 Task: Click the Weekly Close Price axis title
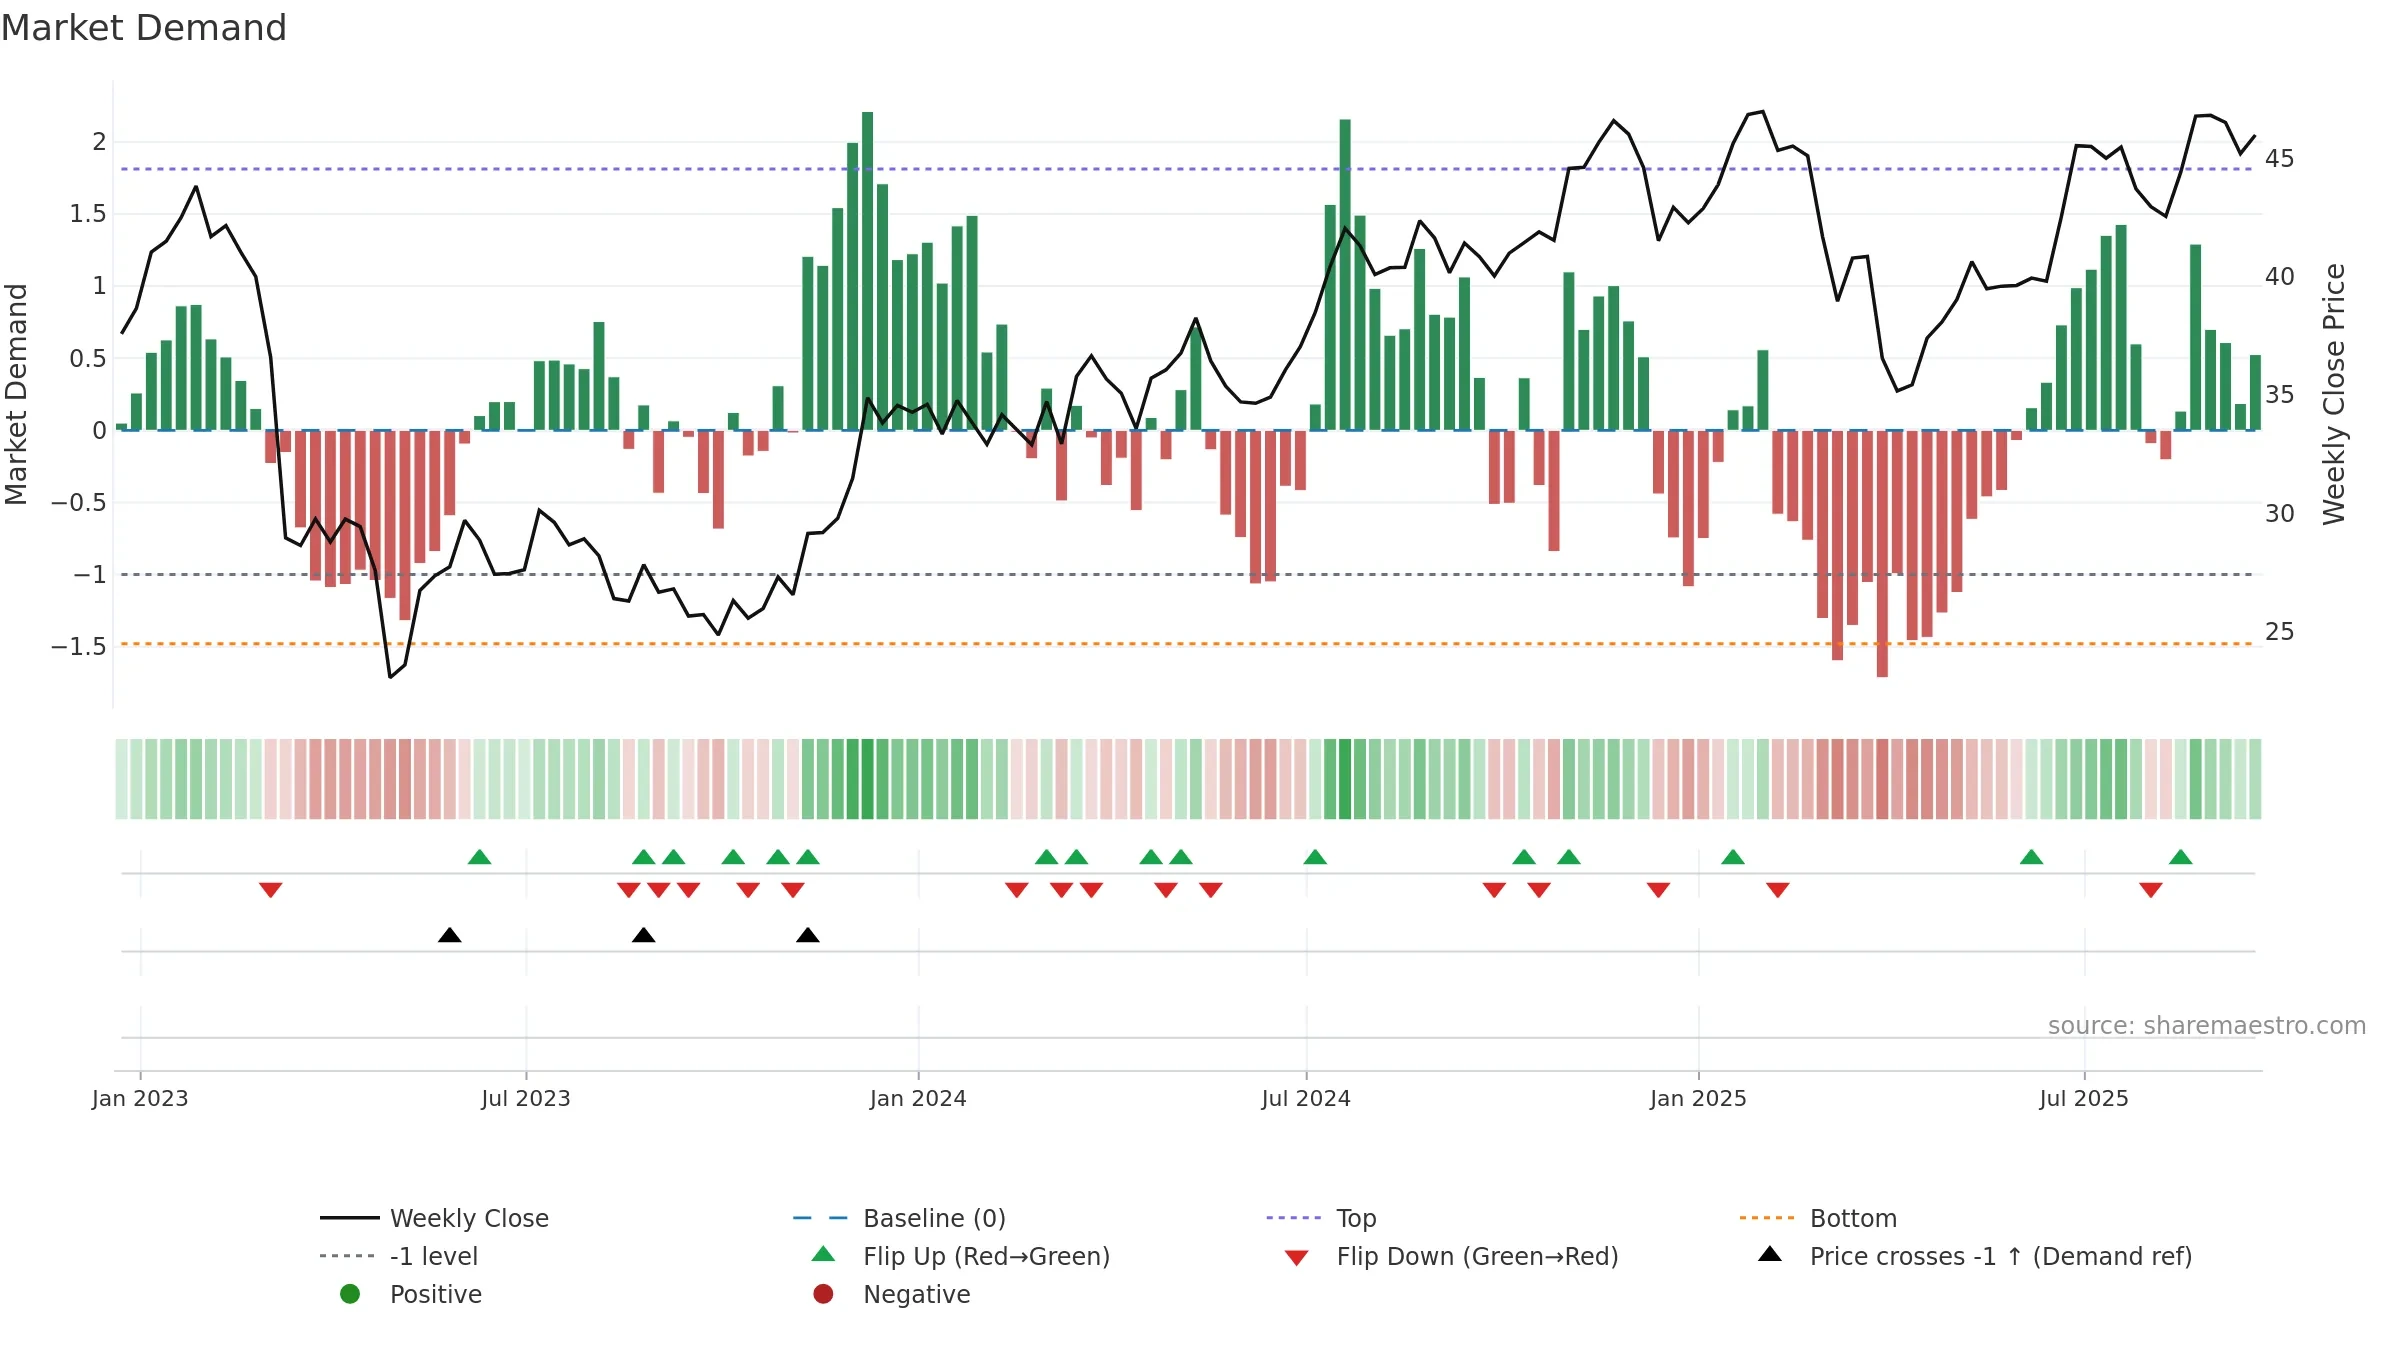2334,394
